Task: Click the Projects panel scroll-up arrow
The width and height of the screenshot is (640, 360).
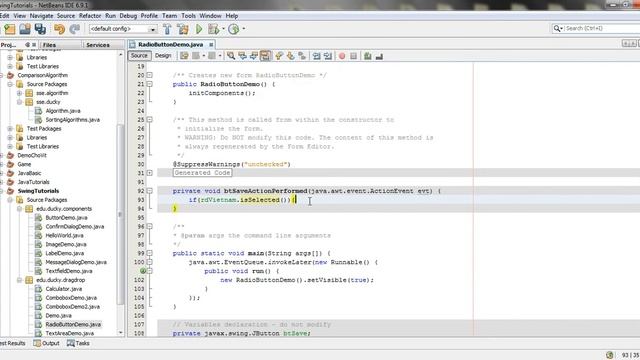Action: pos(120,54)
